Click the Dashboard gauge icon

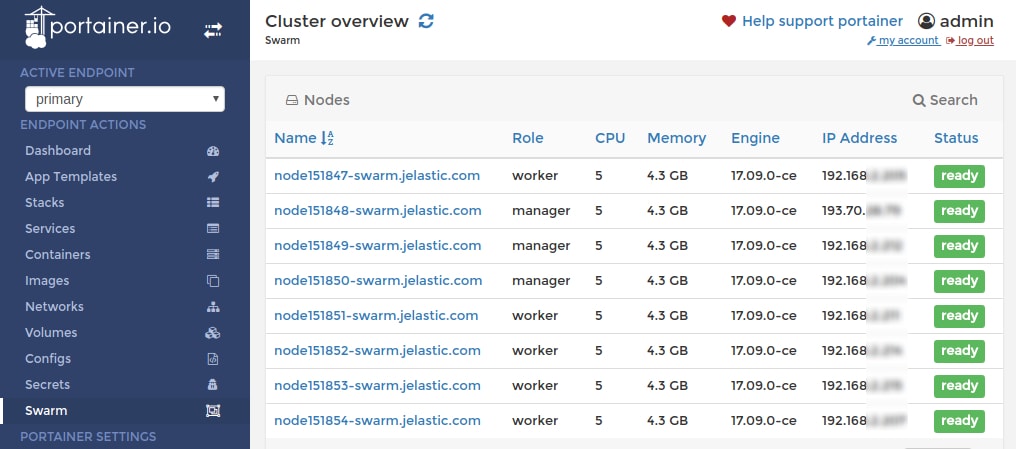click(x=213, y=151)
